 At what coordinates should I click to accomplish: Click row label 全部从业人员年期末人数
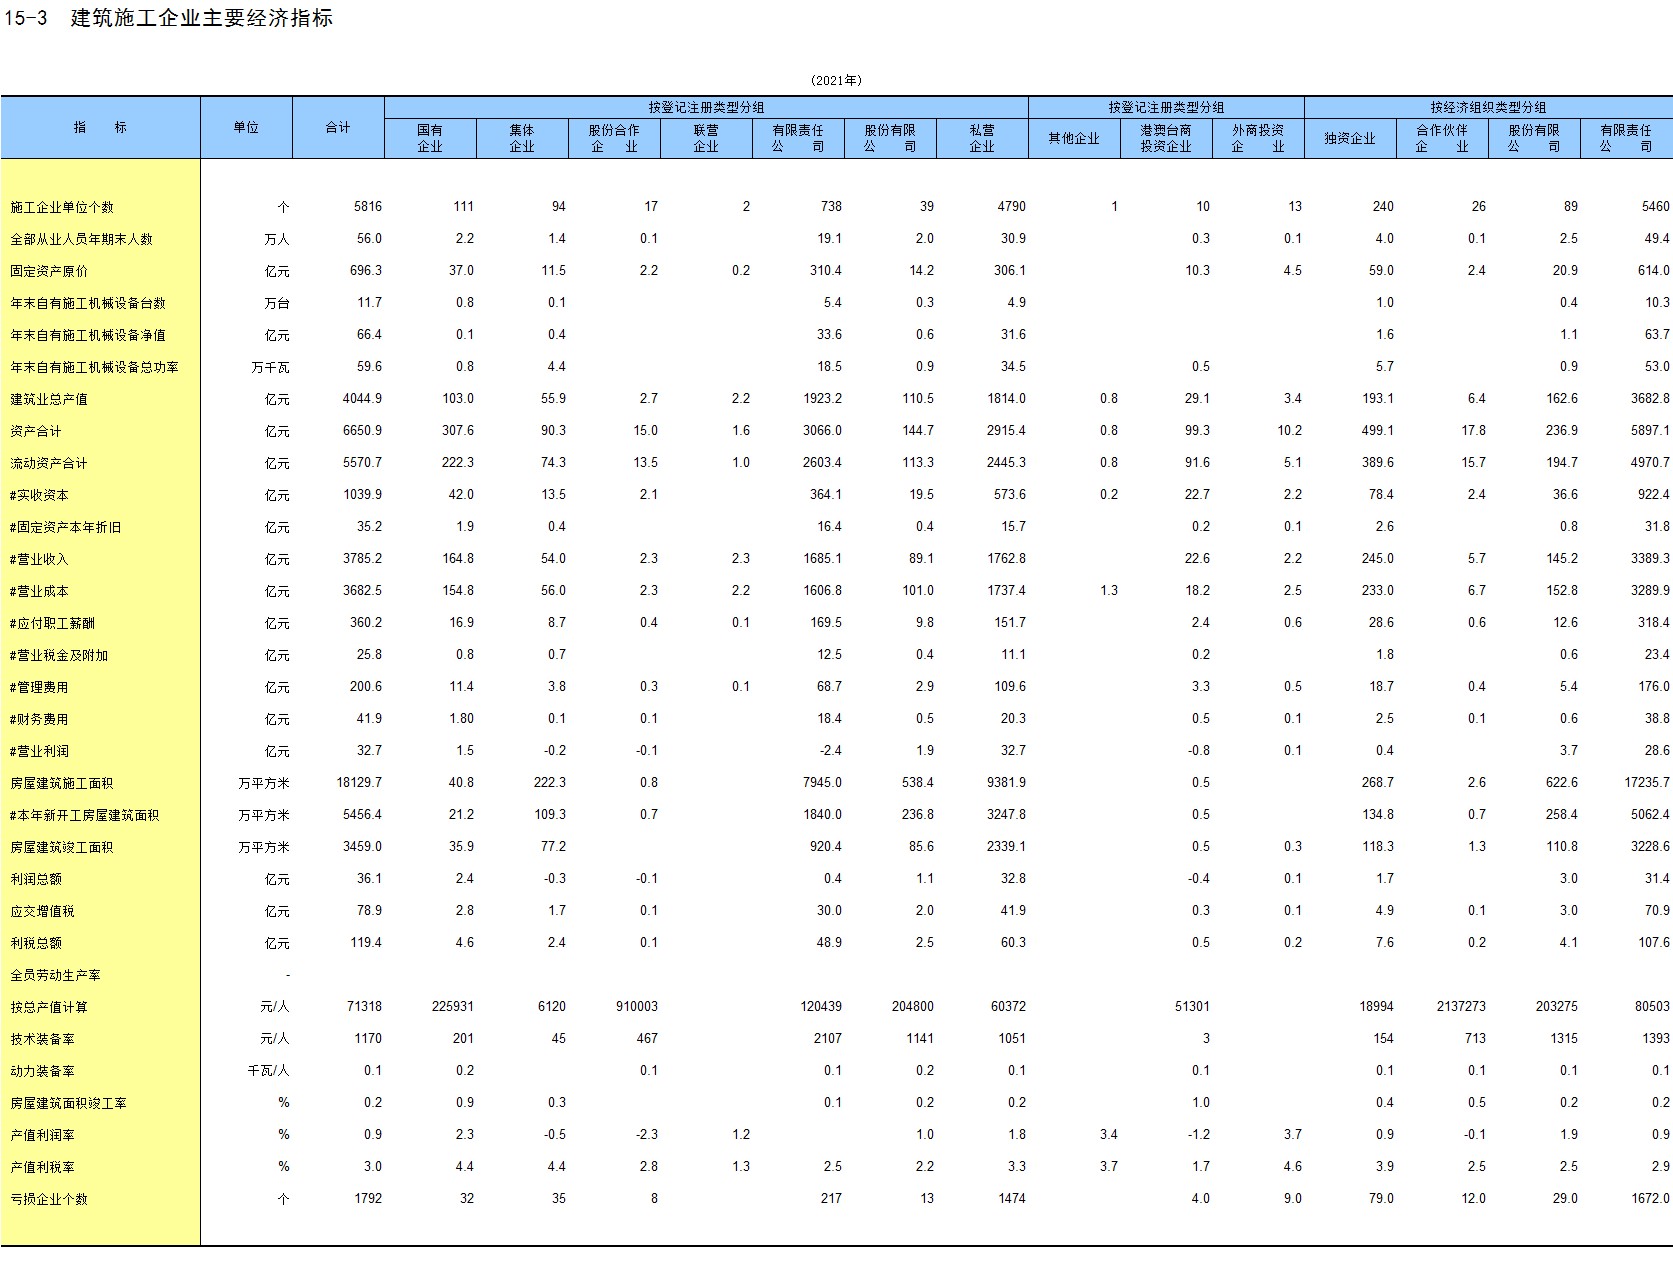click(81, 239)
